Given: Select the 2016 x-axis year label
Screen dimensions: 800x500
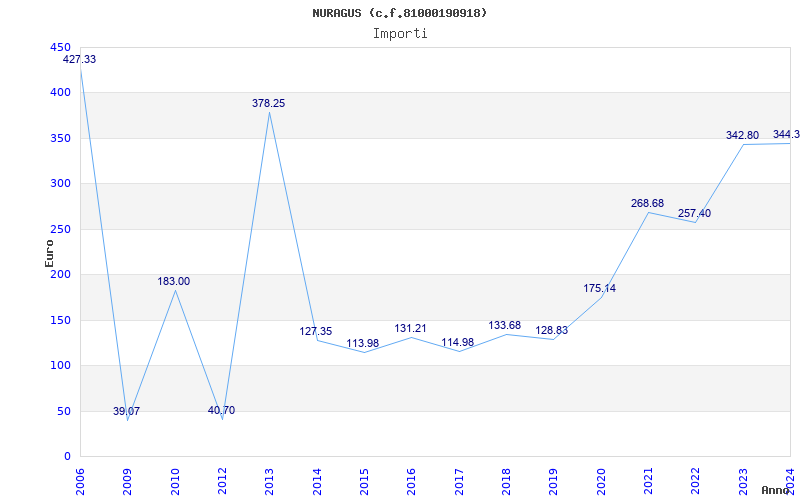Looking at the screenshot, I should pos(412,482).
